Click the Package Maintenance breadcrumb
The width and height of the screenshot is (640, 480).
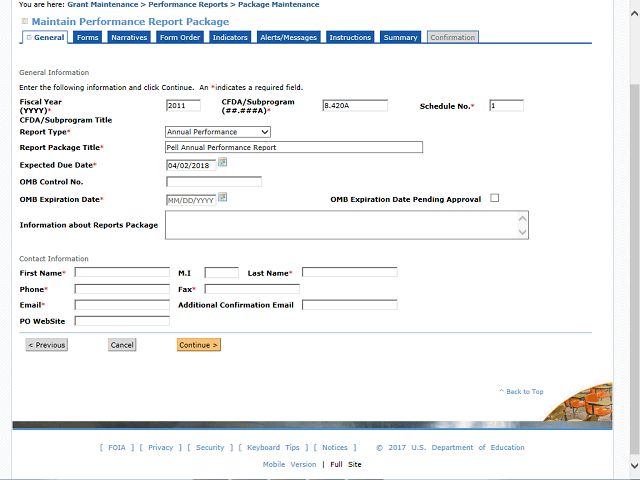tap(279, 4)
